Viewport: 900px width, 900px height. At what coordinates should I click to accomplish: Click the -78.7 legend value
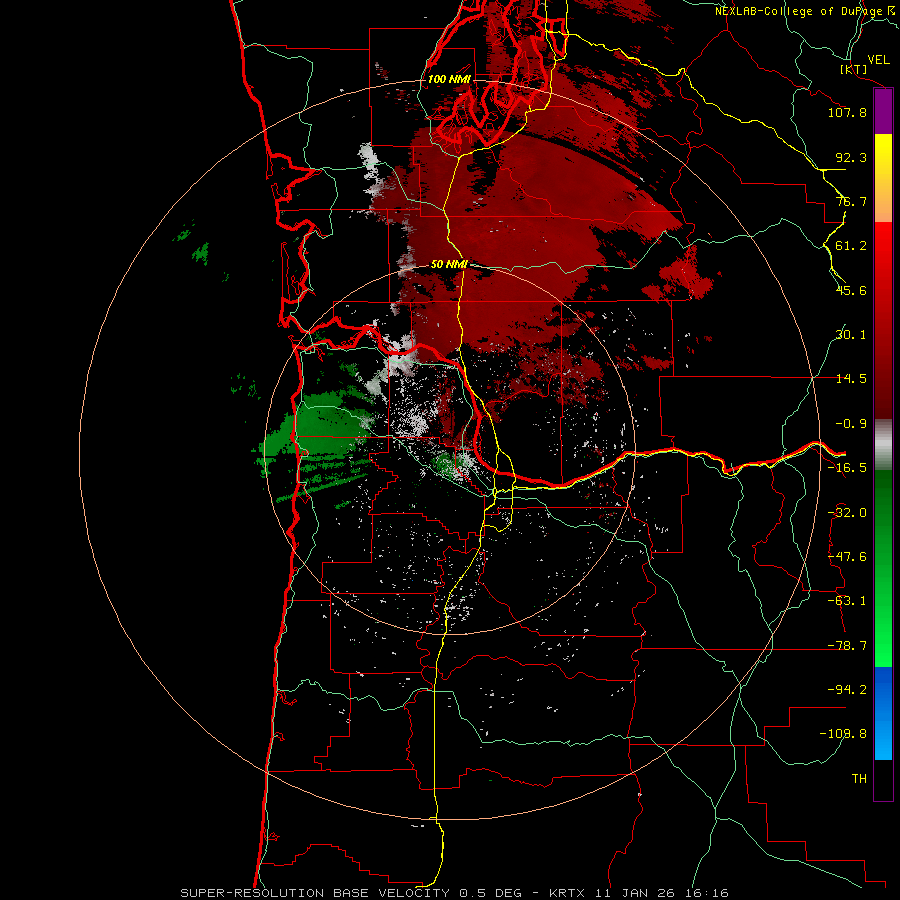click(847, 646)
